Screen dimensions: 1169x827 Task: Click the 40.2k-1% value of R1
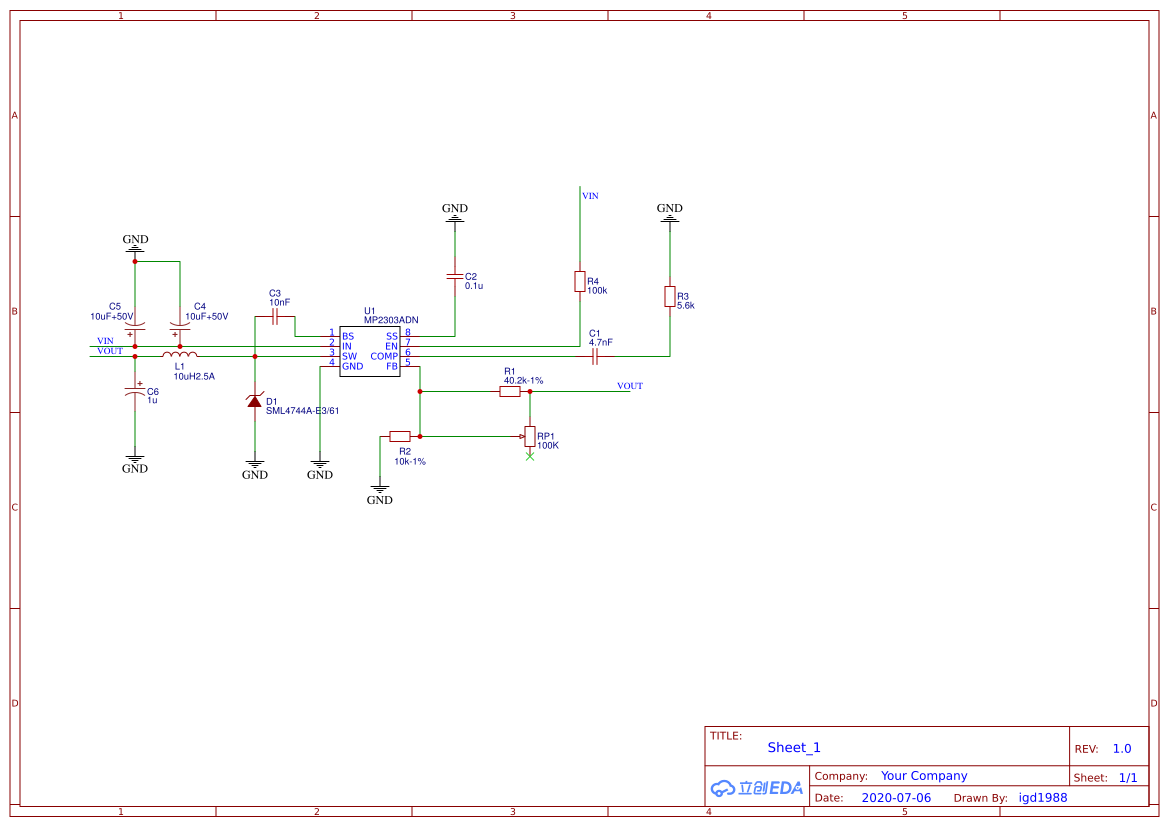(x=523, y=380)
